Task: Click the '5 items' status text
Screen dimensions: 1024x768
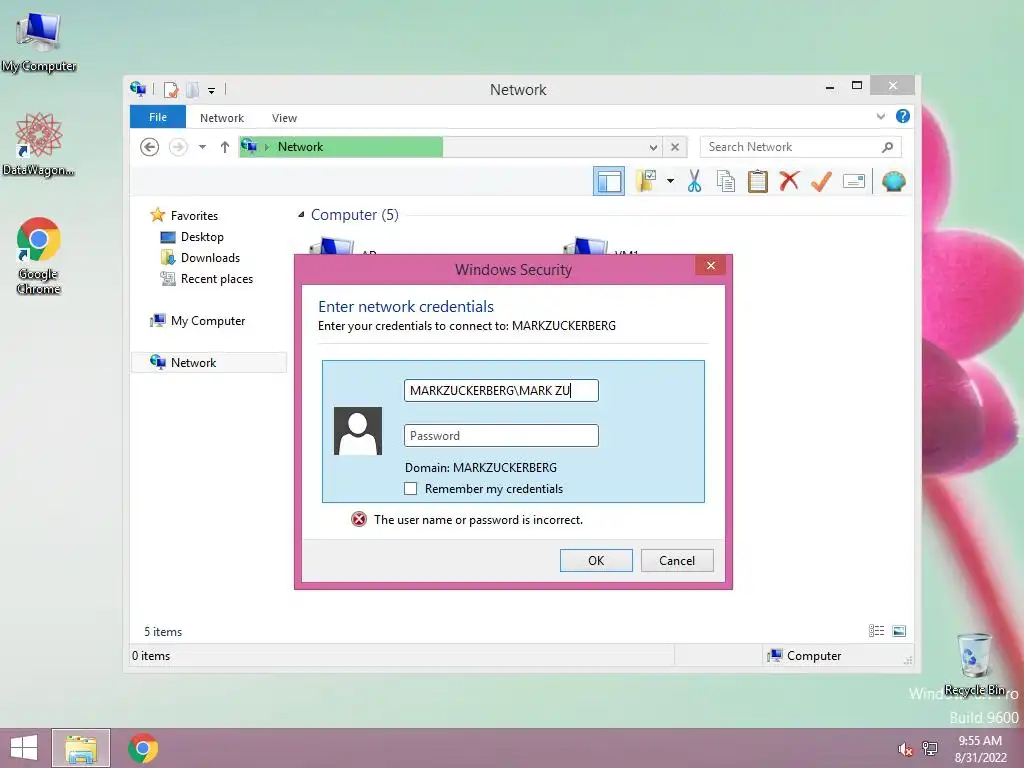Action: pyautogui.click(x=163, y=632)
